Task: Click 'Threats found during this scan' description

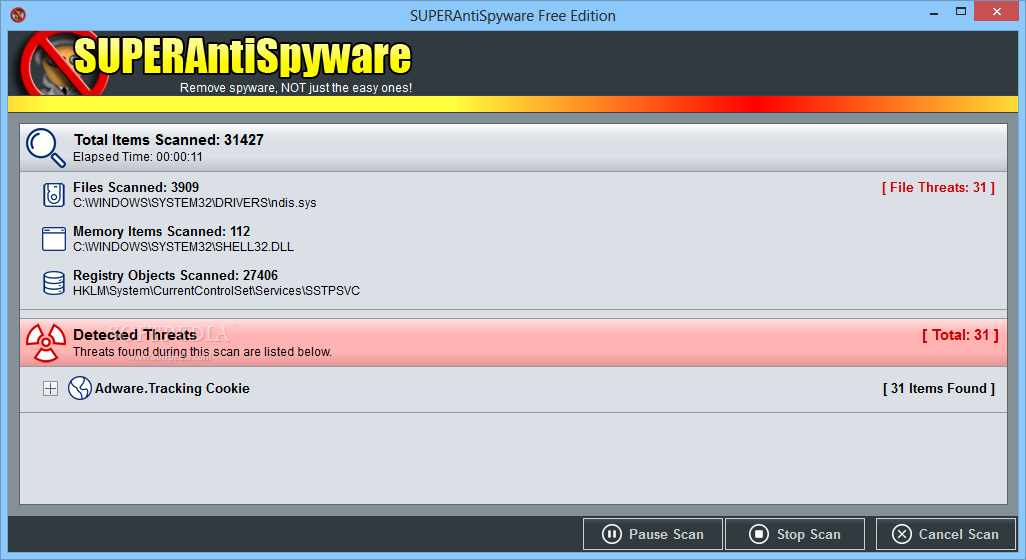Action: pos(203,352)
